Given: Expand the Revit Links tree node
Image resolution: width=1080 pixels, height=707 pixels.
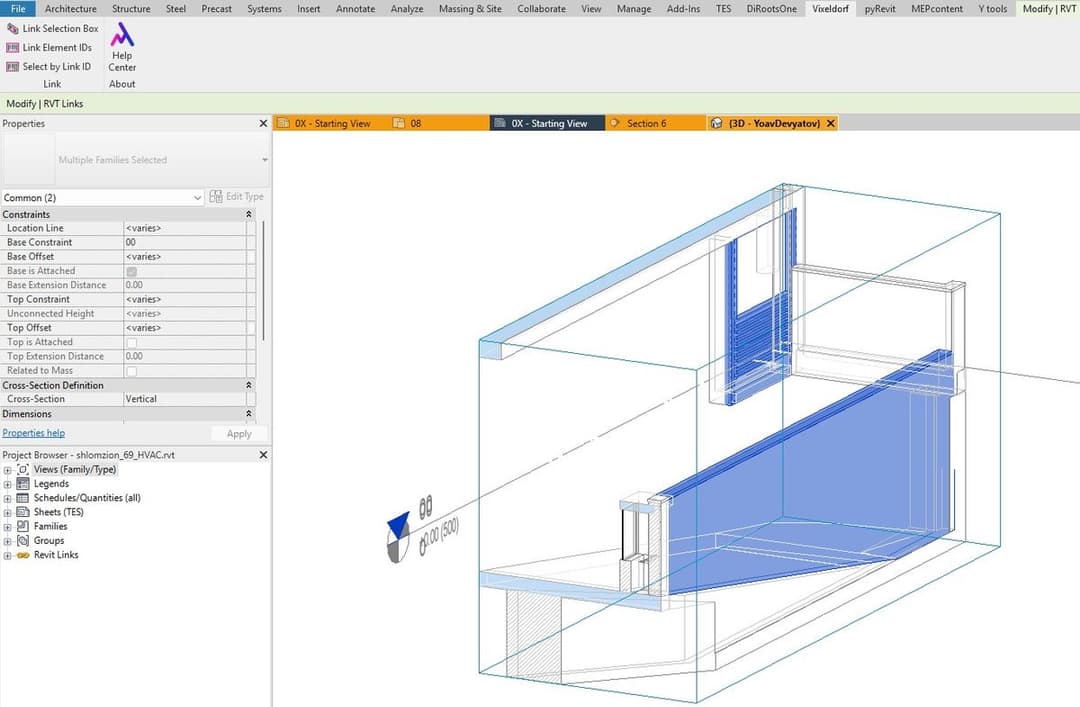Looking at the screenshot, I should [8, 555].
